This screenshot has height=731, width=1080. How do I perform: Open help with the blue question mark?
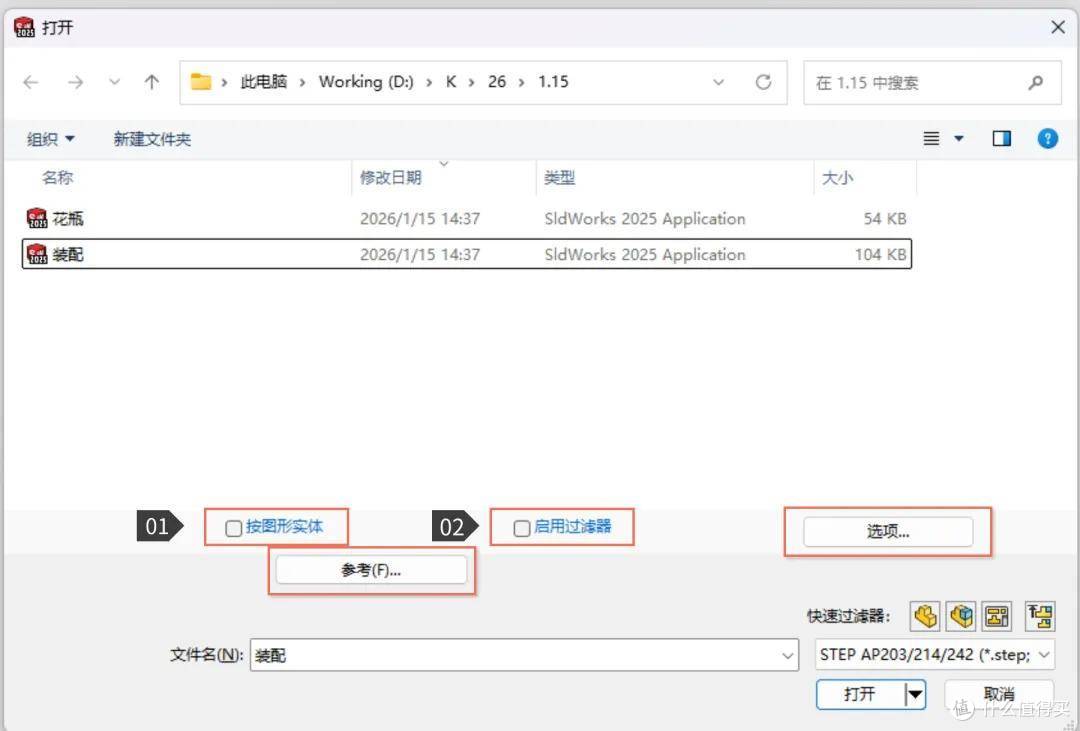pos(1048,139)
